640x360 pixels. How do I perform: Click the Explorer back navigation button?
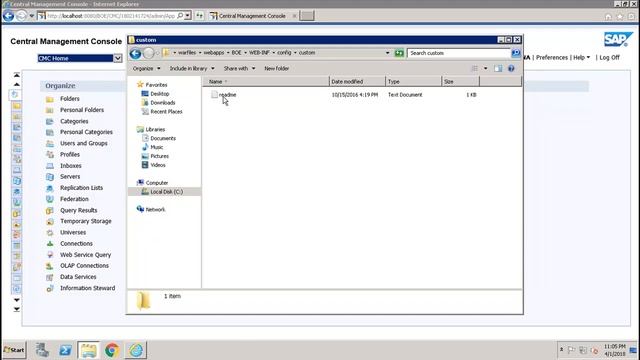tap(136, 53)
